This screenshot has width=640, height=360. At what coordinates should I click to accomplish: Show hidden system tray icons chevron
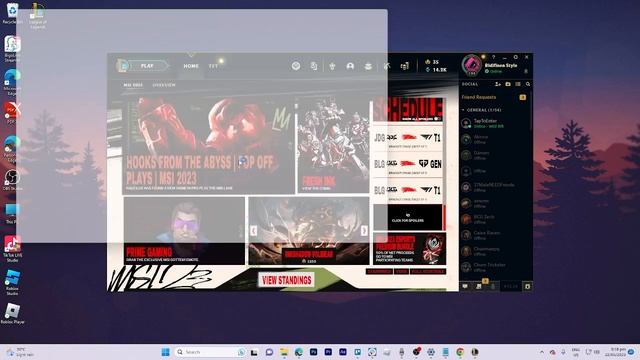coord(542,352)
